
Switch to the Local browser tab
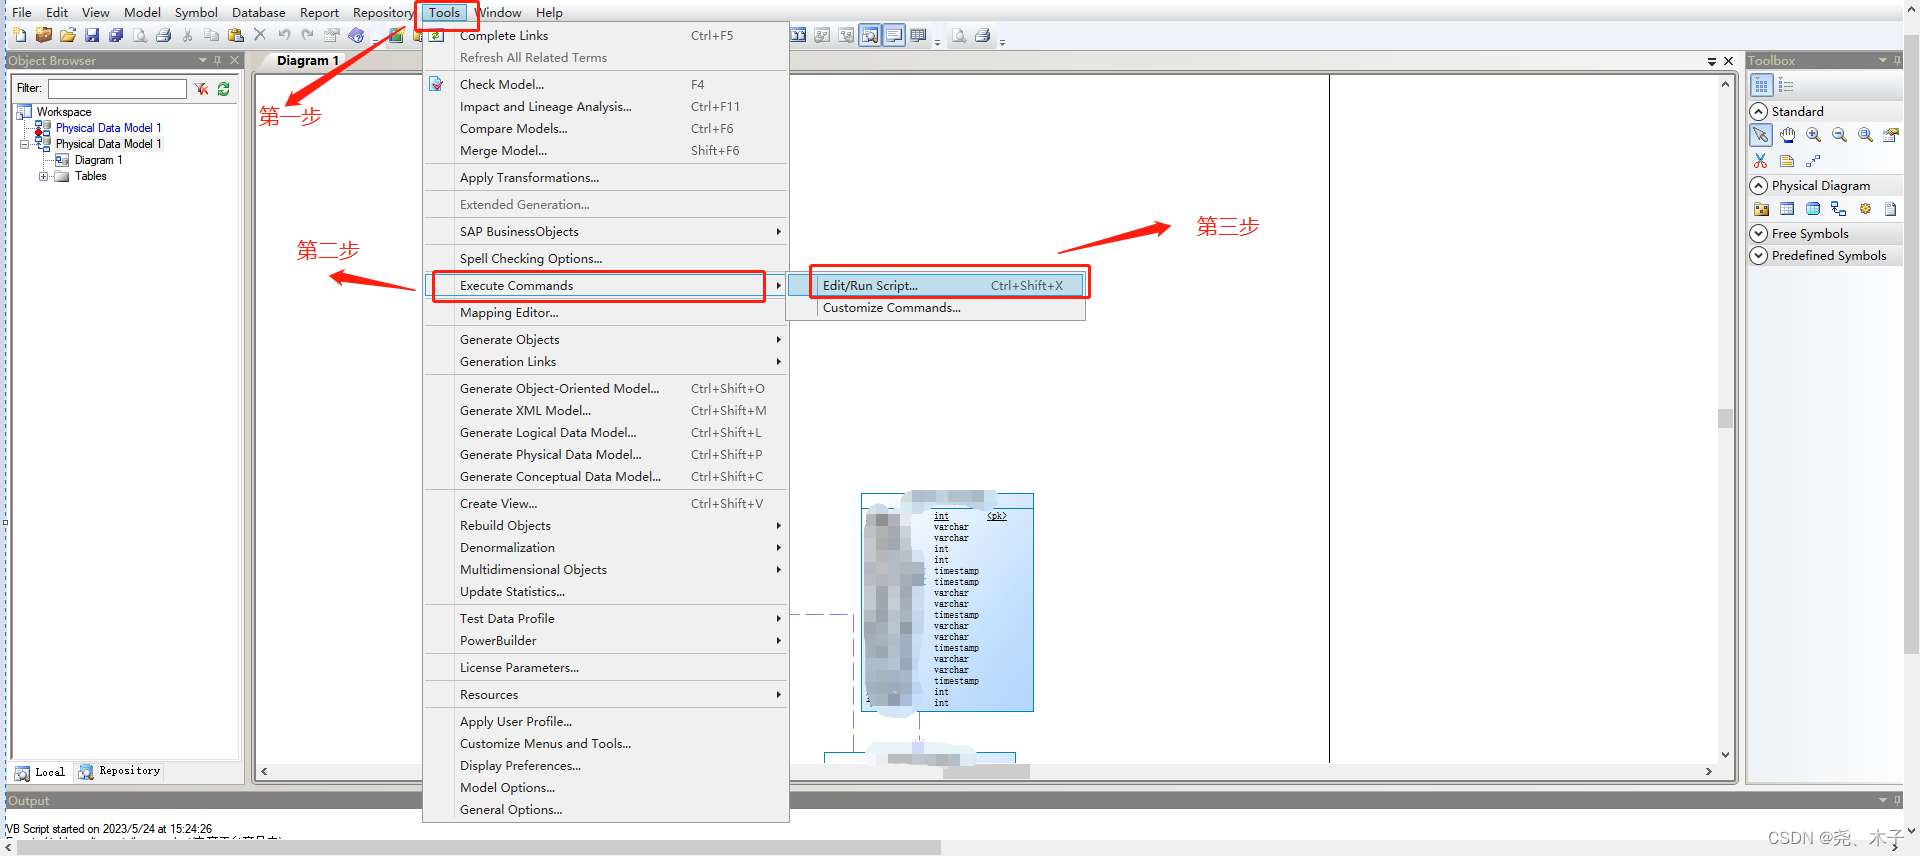[40, 772]
